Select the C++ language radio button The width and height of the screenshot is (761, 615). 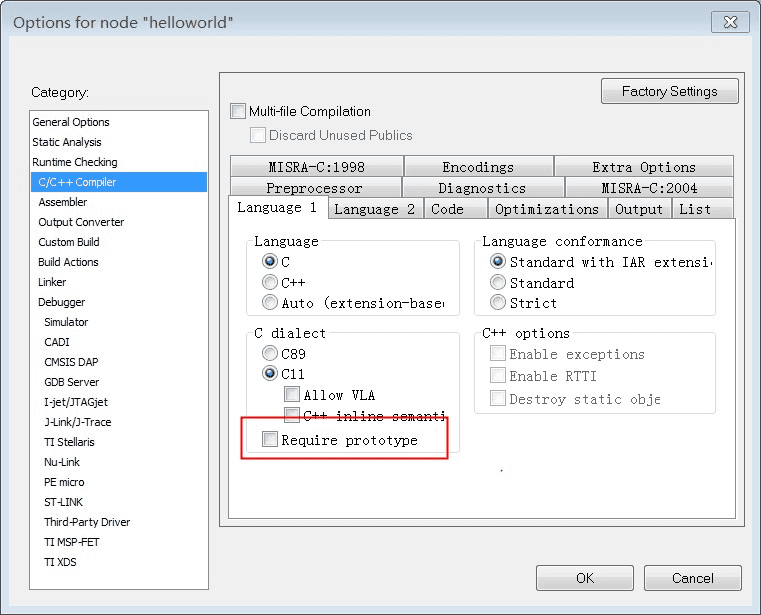point(270,283)
